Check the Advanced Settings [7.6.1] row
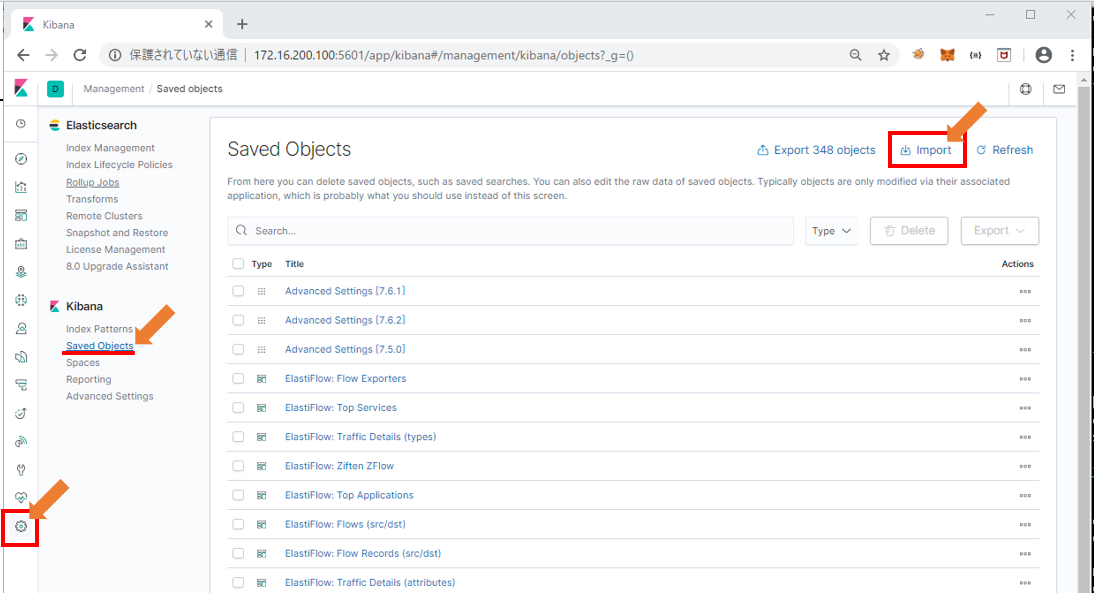Screen dimensions: 1094x593 click(x=238, y=291)
